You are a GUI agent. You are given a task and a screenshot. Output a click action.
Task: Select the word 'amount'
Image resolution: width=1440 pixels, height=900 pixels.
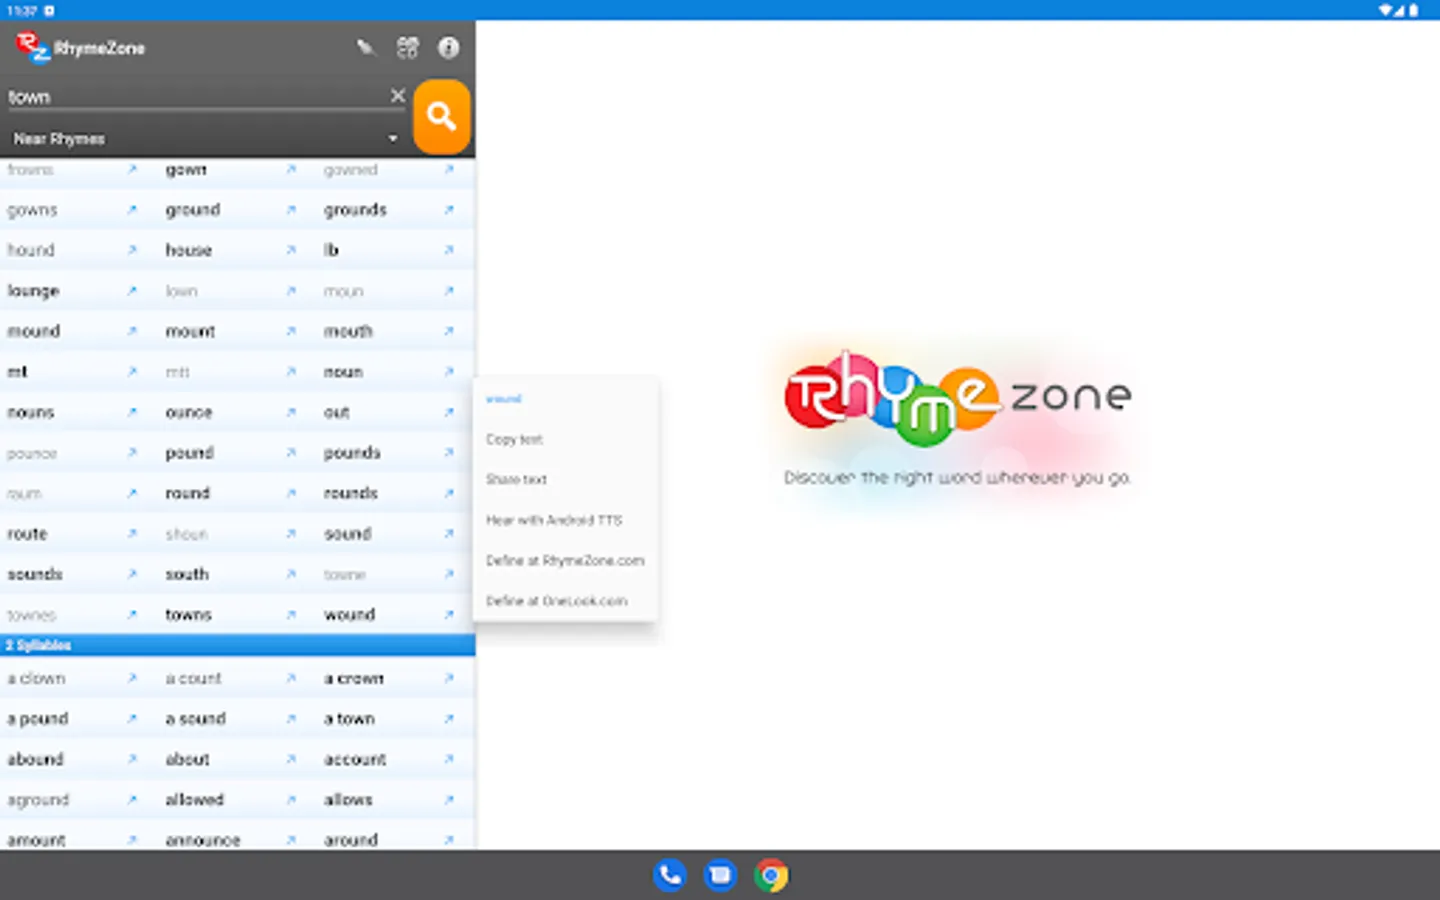click(x=37, y=840)
